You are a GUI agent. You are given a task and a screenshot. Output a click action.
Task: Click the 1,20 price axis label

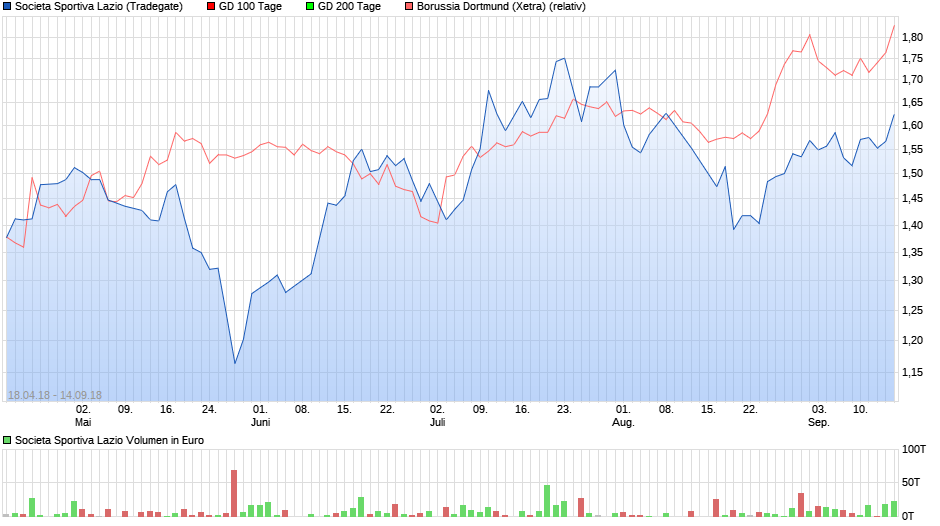912,340
